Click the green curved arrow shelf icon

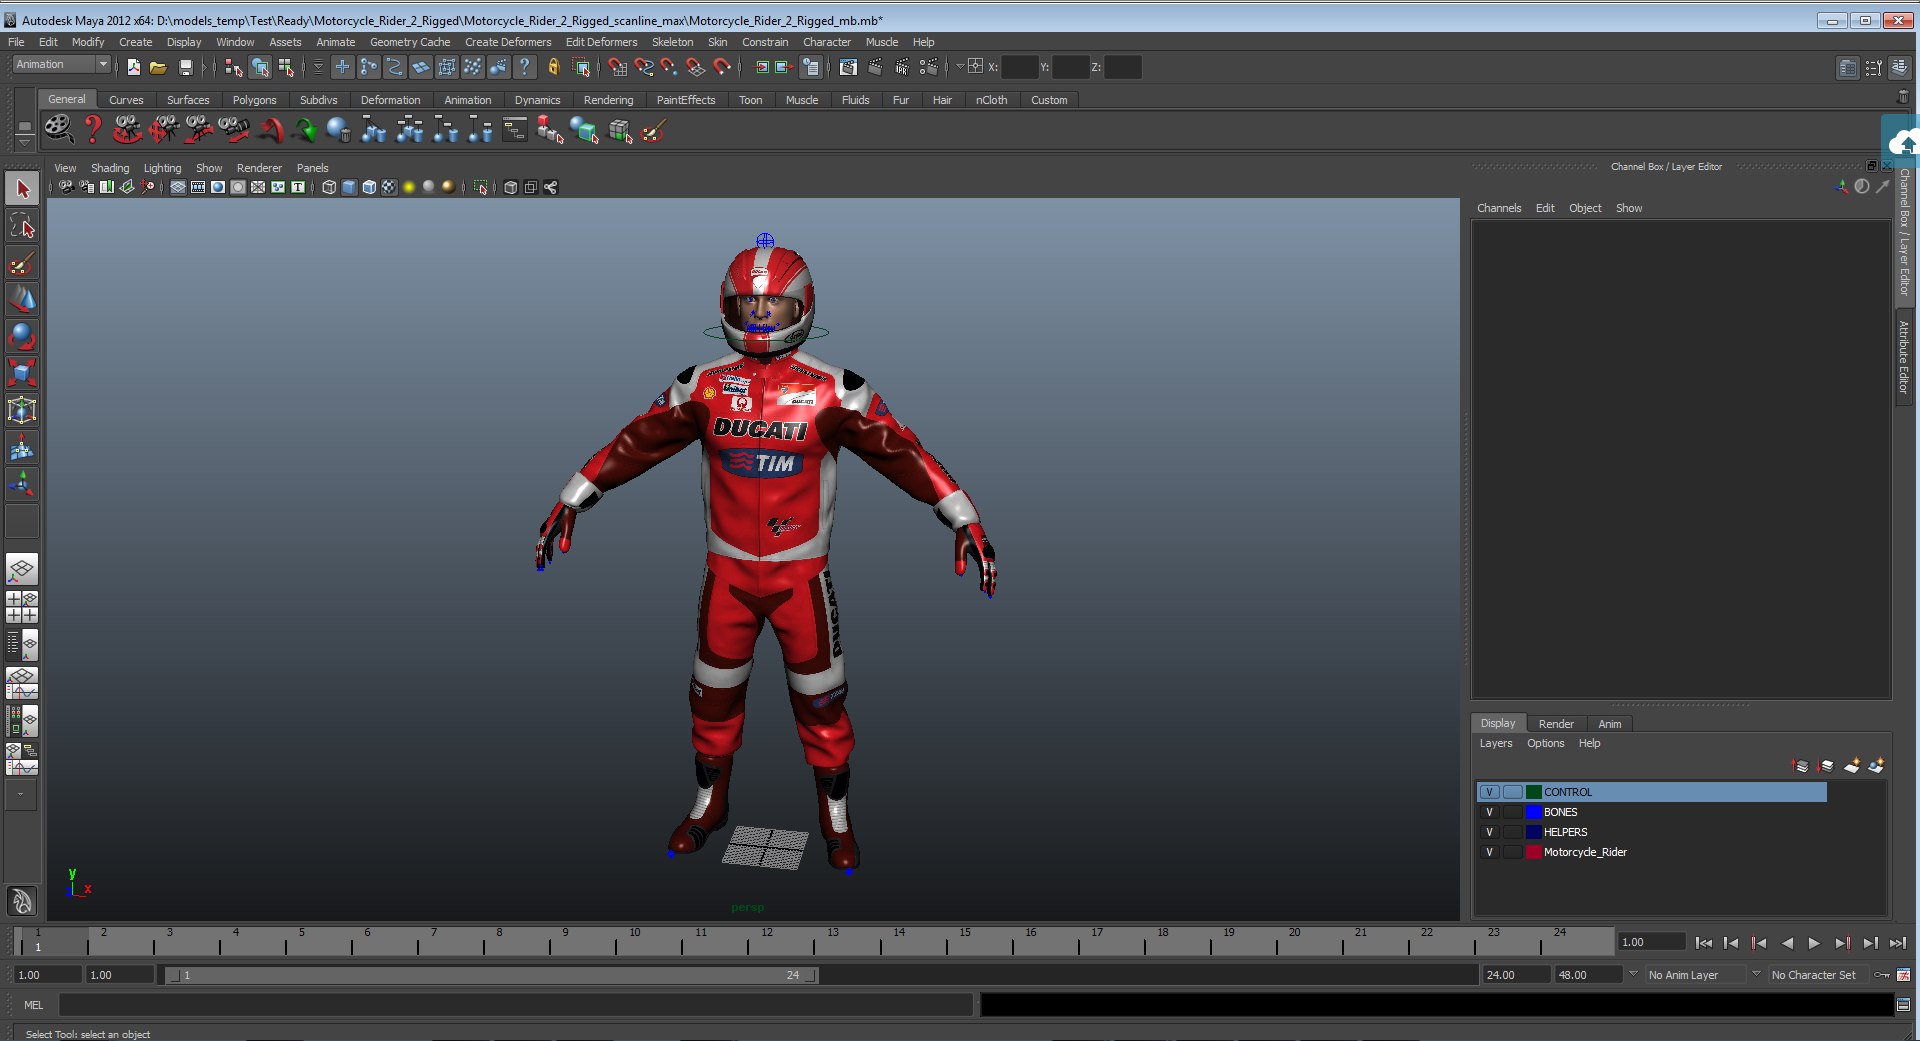click(x=303, y=129)
